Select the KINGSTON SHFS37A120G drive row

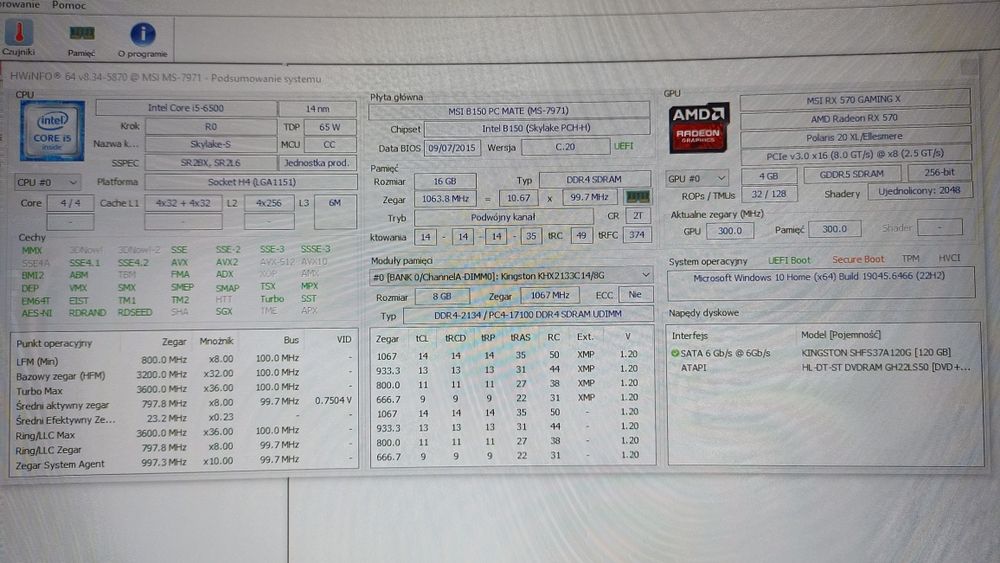(x=821, y=353)
